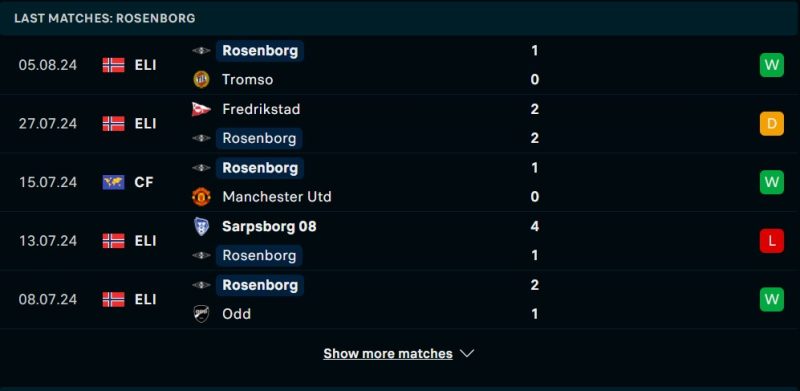The width and height of the screenshot is (800, 391).
Task: Click the Show more matches link
Action: tap(388, 353)
